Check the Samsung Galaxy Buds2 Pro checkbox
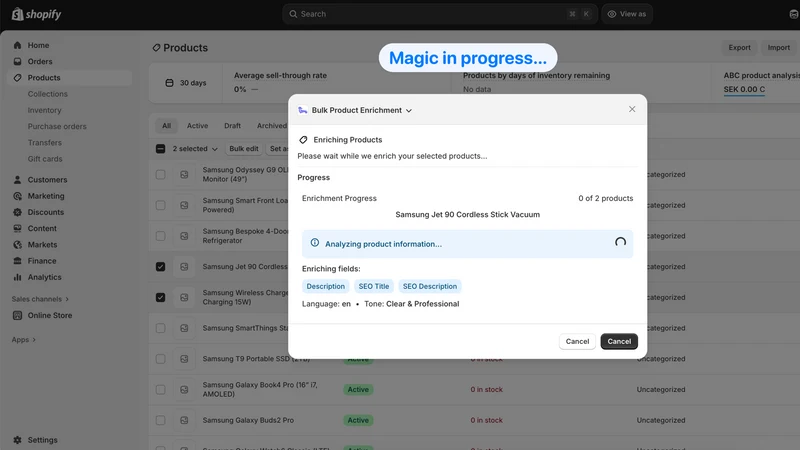 [x=160, y=420]
